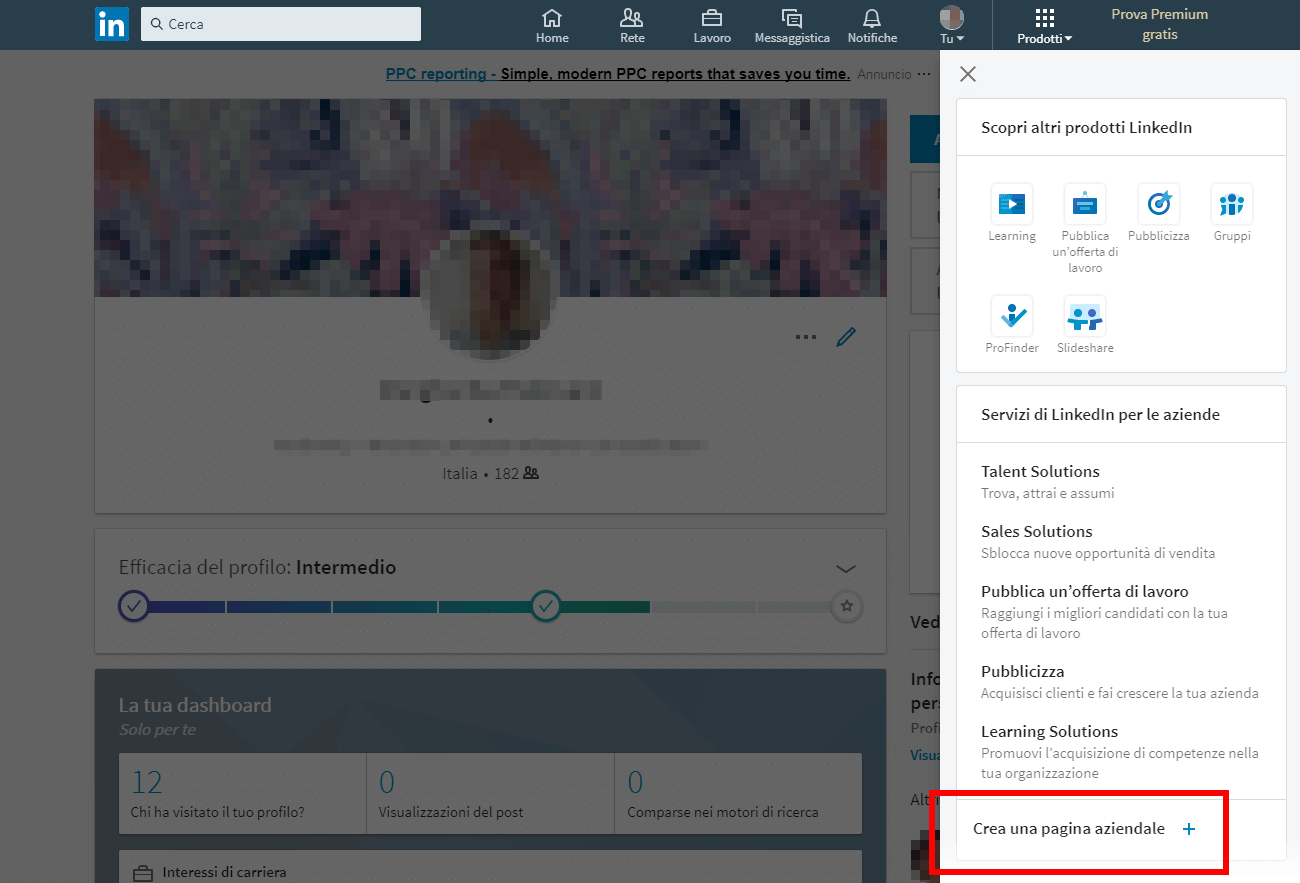Open Comparse nei motori di ricerca
Image resolution: width=1300 pixels, height=883 pixels.
point(738,793)
